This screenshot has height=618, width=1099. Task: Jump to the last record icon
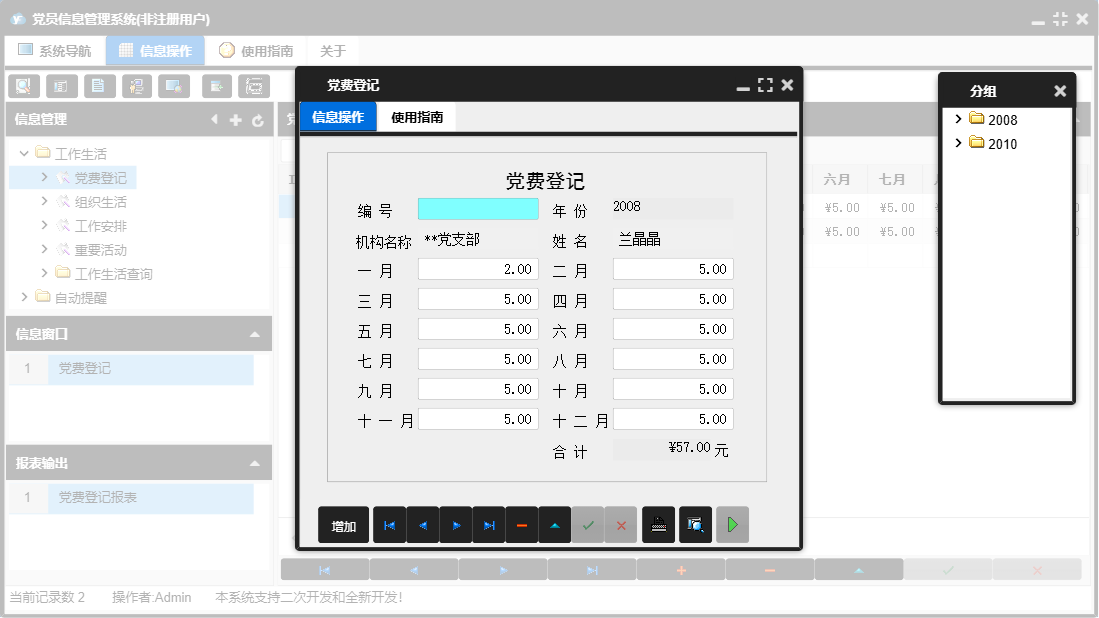click(x=488, y=524)
